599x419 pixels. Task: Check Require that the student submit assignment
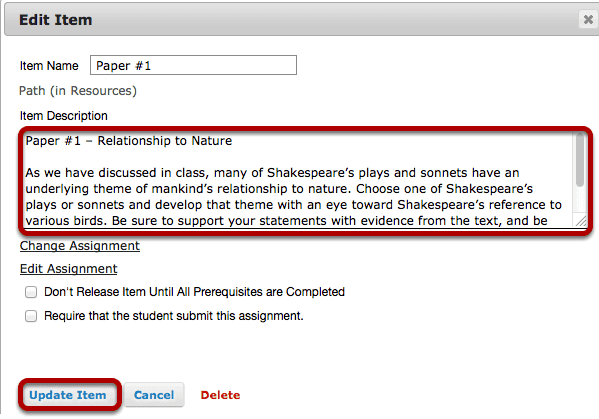coord(31,316)
